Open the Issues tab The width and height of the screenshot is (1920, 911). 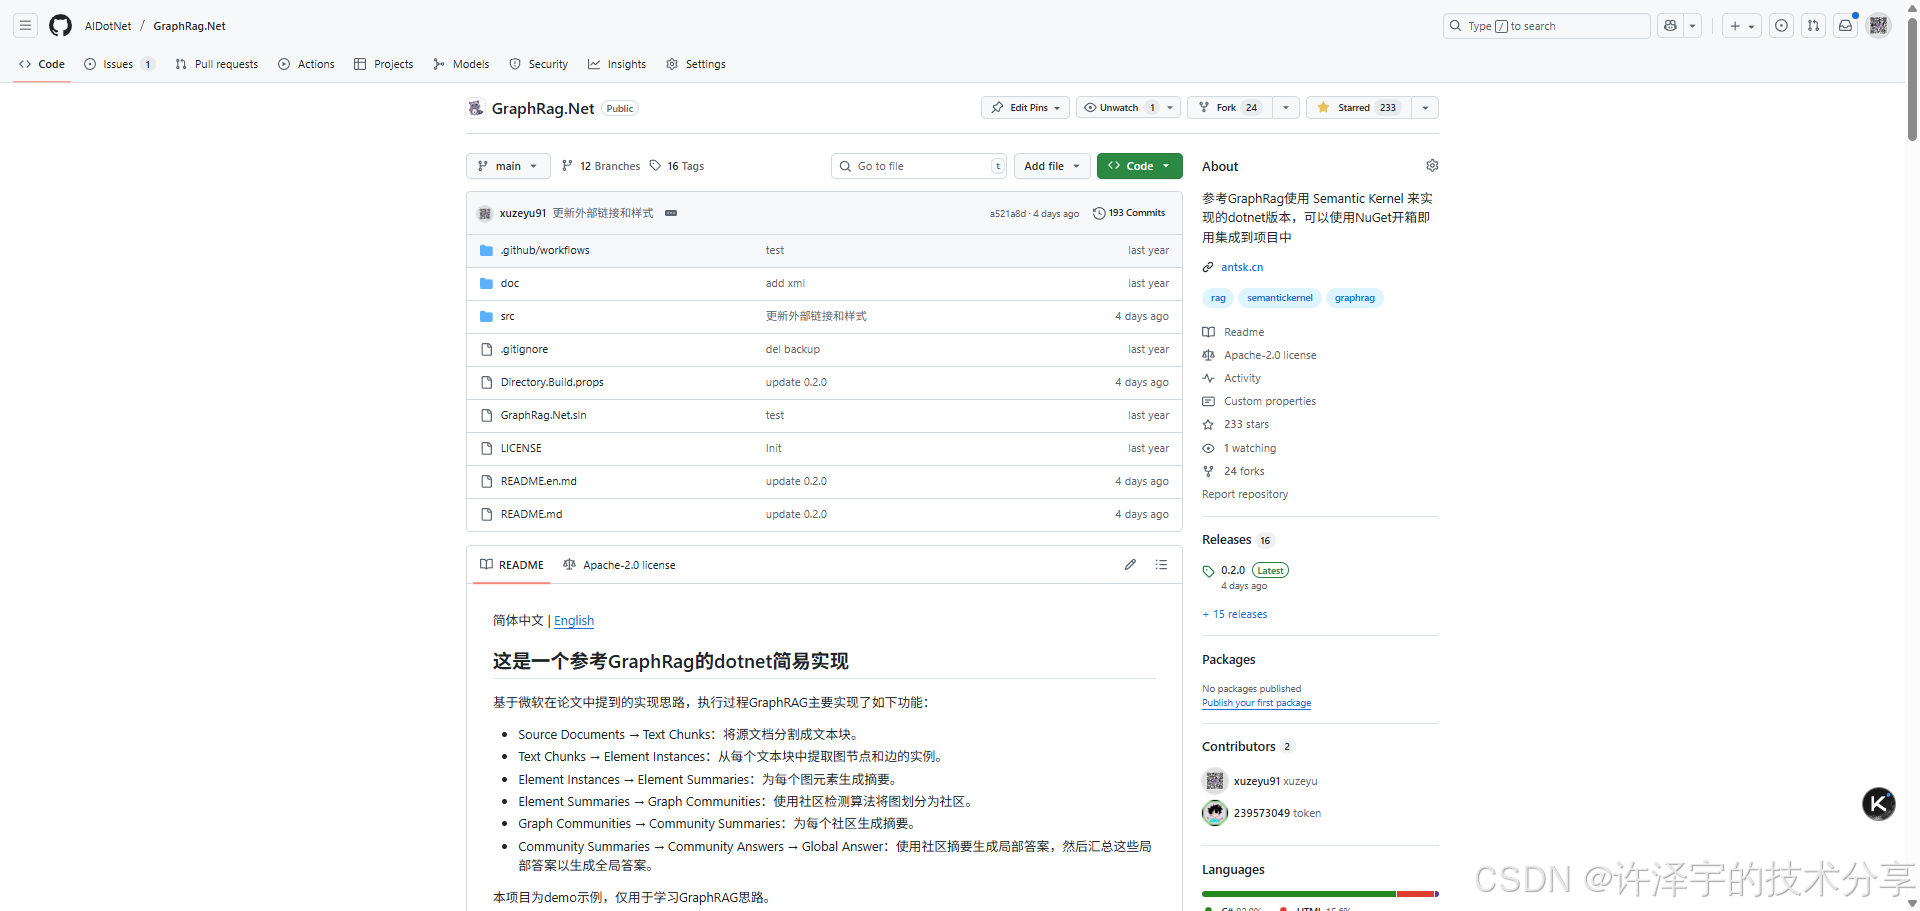[x=119, y=64]
